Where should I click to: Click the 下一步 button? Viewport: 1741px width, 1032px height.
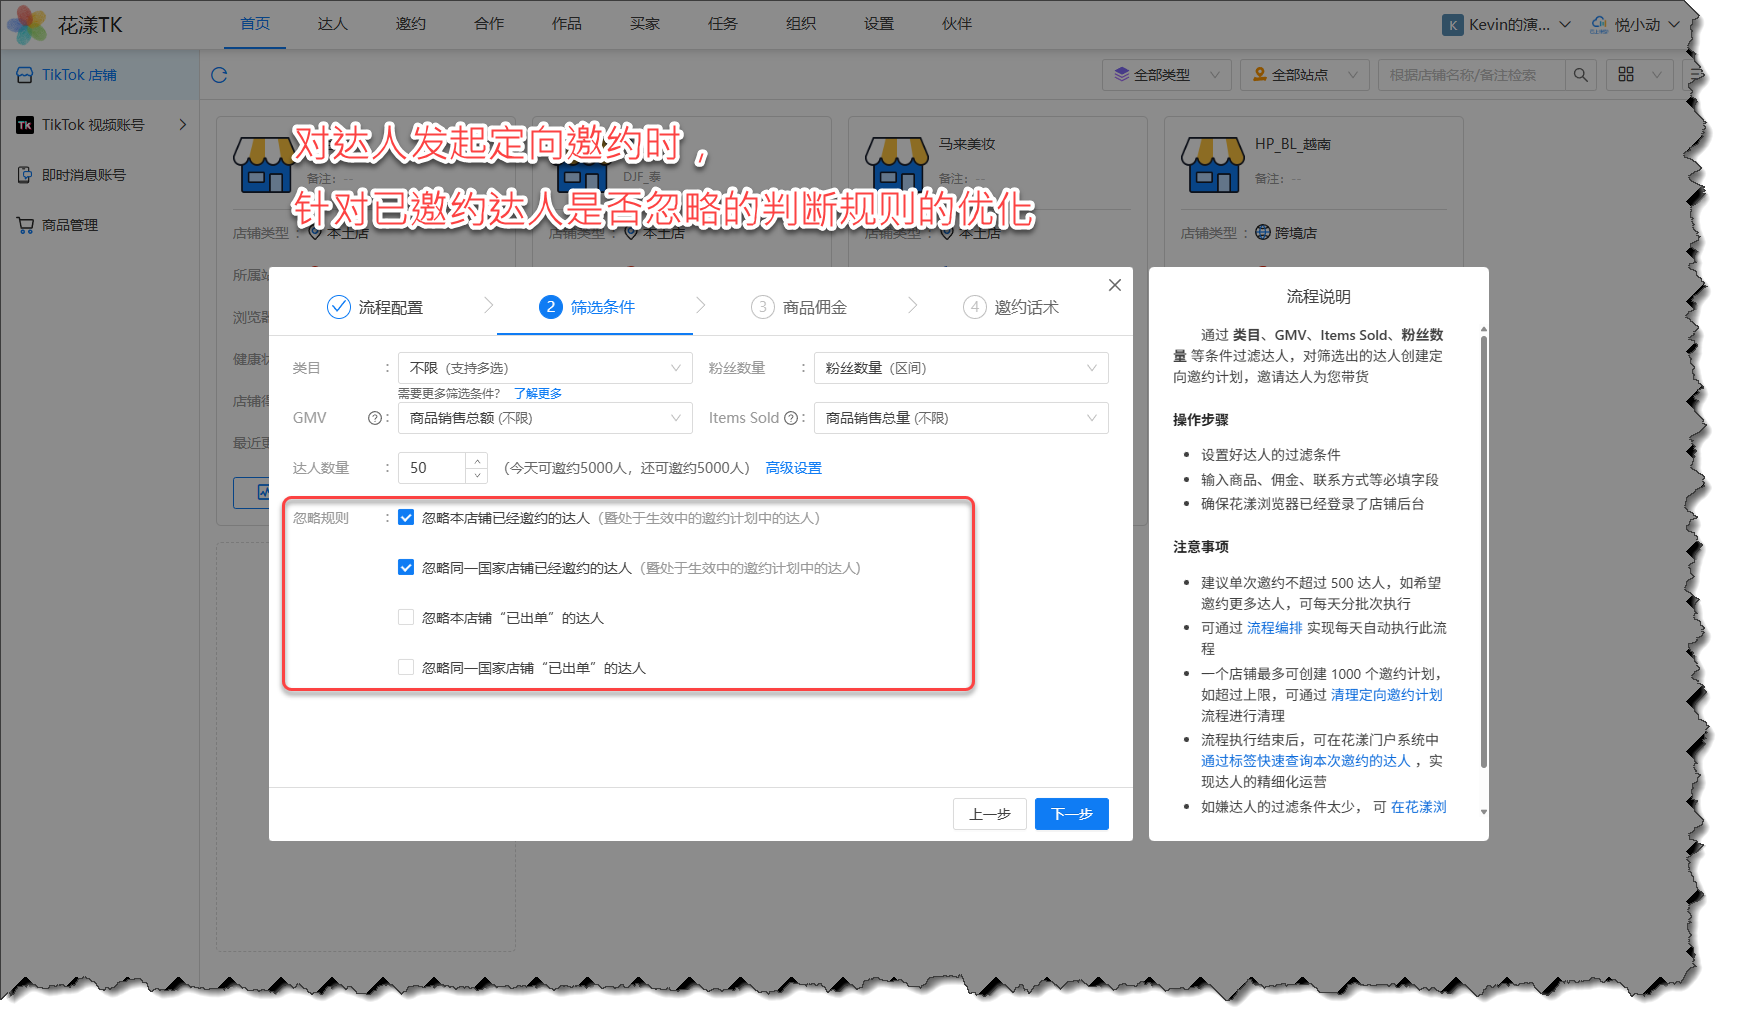pyautogui.click(x=1071, y=814)
